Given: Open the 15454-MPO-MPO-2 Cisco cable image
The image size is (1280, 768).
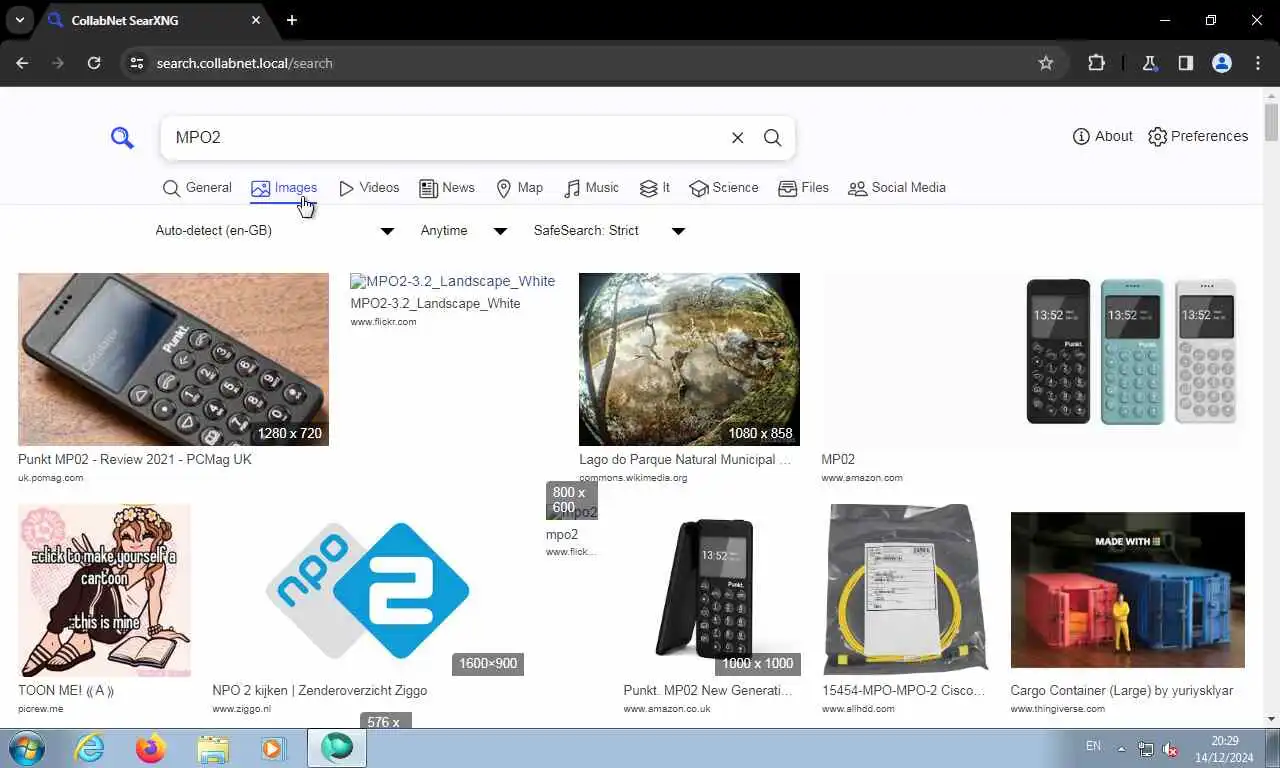Looking at the screenshot, I should click(x=905, y=590).
